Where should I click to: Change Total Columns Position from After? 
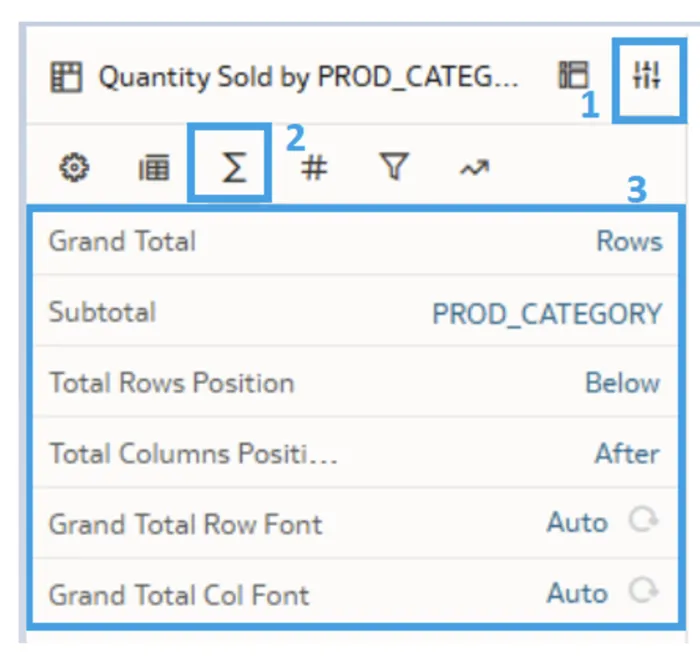[x=627, y=454]
